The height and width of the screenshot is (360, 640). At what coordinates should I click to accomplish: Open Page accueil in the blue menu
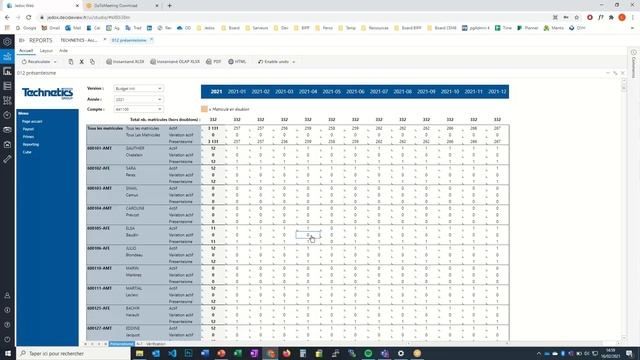click(x=32, y=121)
